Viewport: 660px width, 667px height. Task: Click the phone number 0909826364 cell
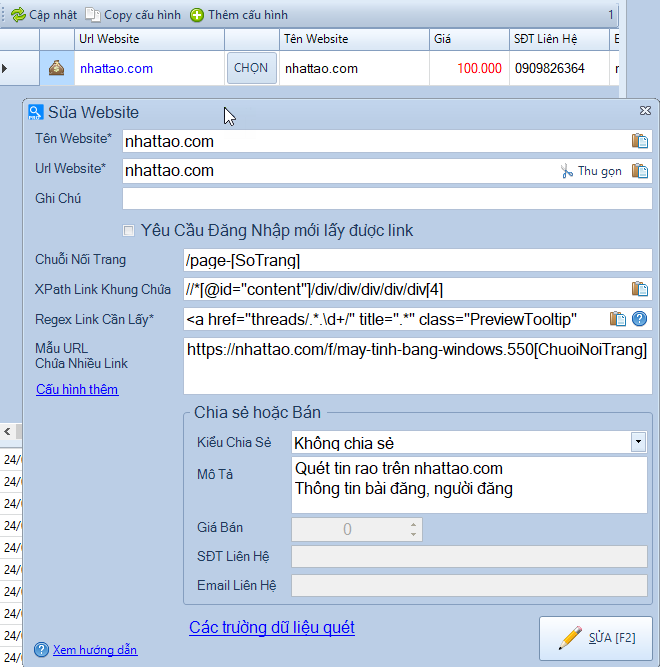coord(559,68)
